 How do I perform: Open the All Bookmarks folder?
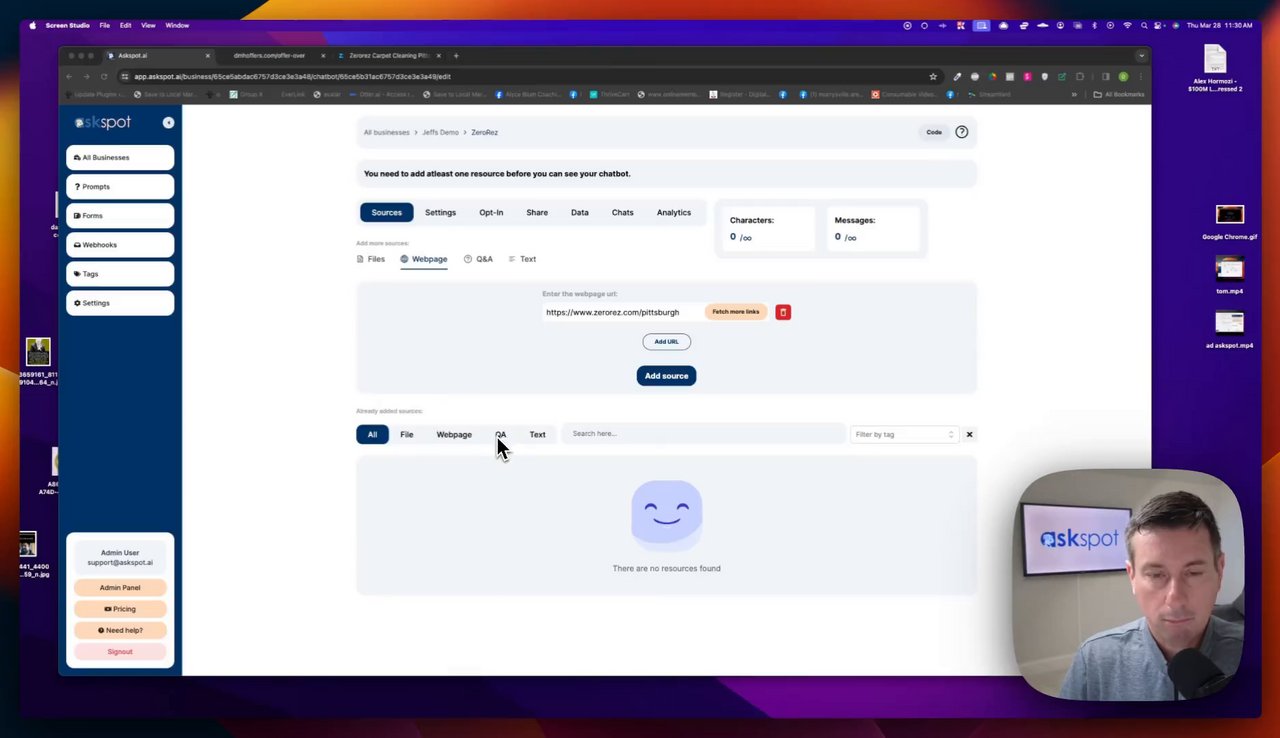(1119, 94)
